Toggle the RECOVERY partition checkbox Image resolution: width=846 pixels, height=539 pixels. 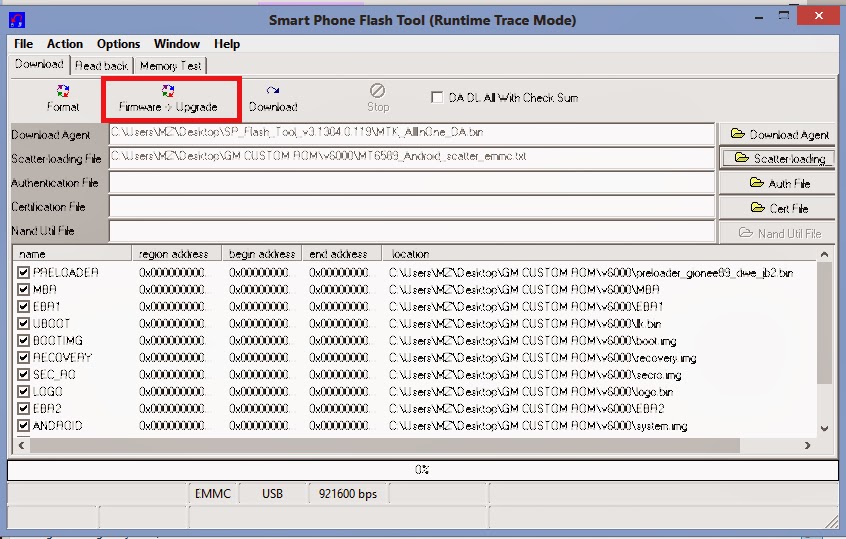(x=24, y=358)
